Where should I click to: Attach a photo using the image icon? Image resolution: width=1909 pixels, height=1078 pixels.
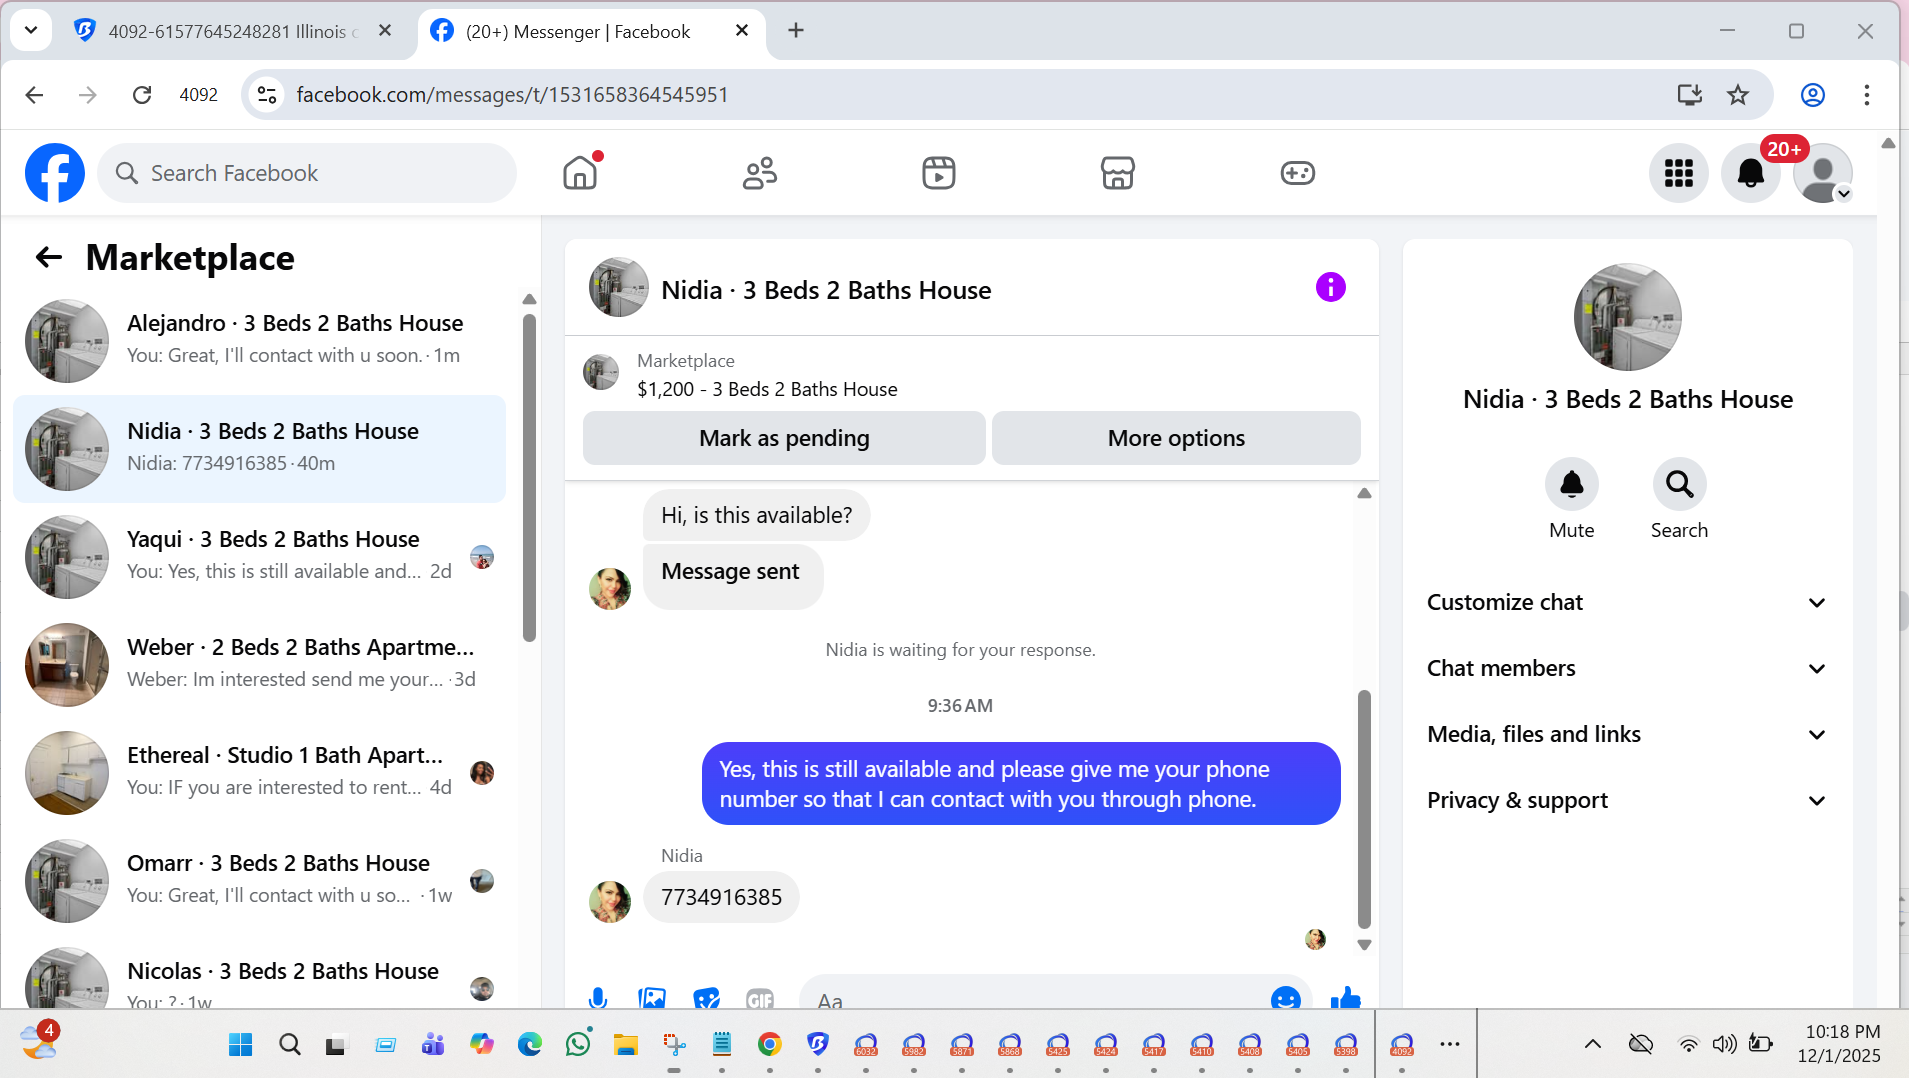click(652, 998)
